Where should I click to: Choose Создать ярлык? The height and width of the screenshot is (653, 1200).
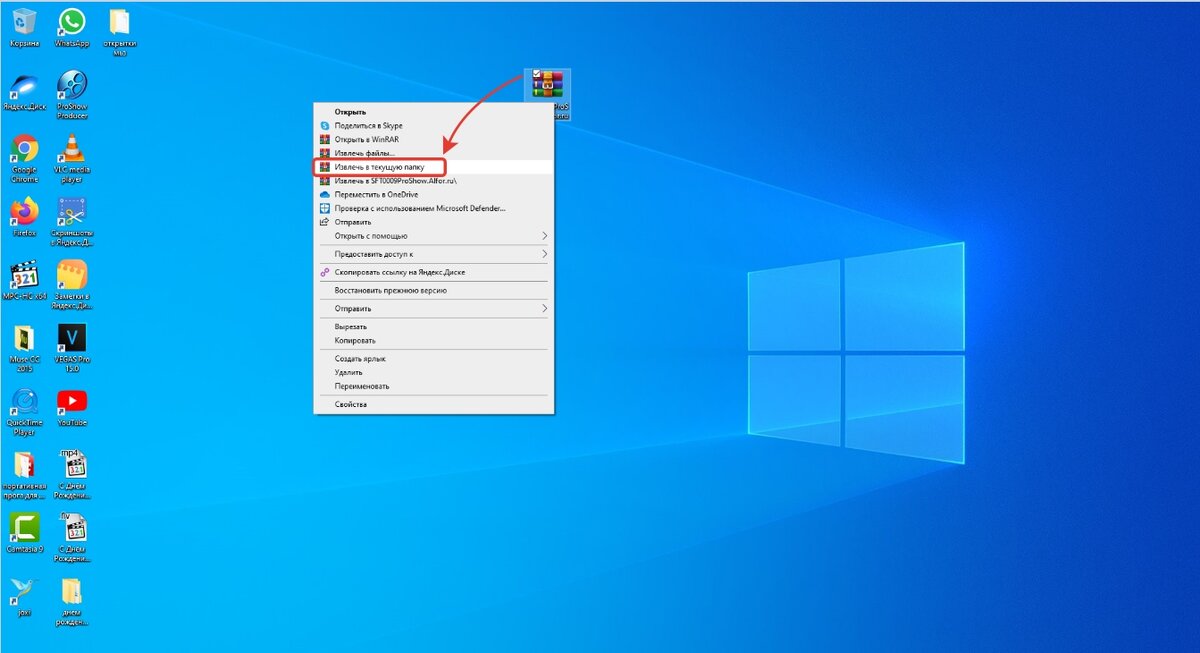(434, 358)
